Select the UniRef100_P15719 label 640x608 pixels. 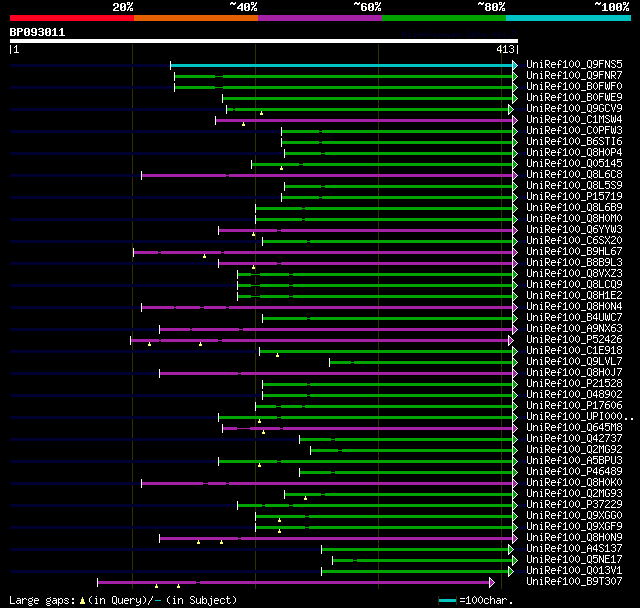tap(574, 197)
